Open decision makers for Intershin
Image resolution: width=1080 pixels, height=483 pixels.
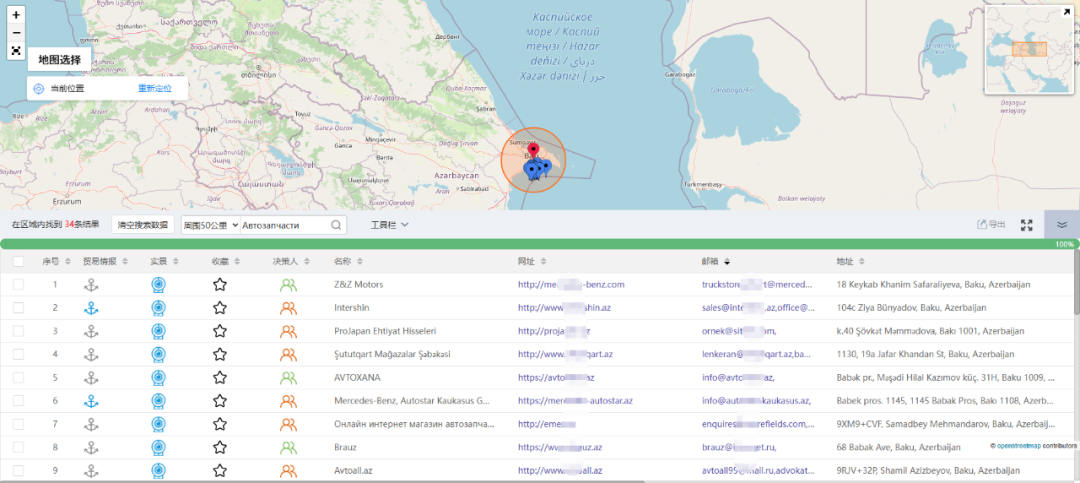click(x=289, y=308)
